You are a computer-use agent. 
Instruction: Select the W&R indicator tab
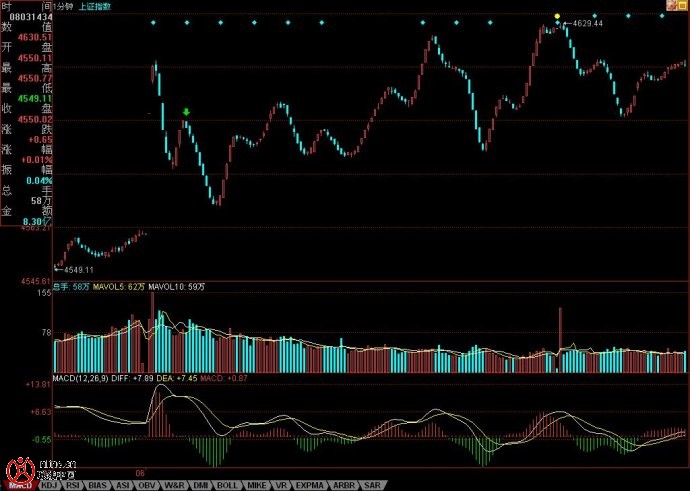(x=175, y=485)
